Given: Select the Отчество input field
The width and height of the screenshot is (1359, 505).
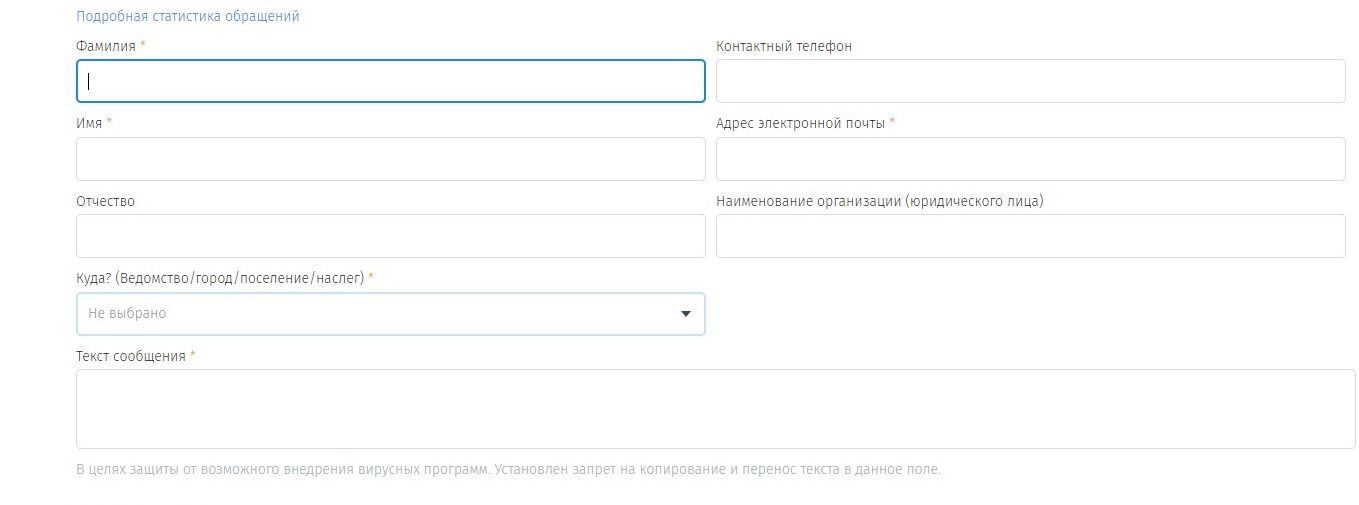Looking at the screenshot, I should 391,236.
